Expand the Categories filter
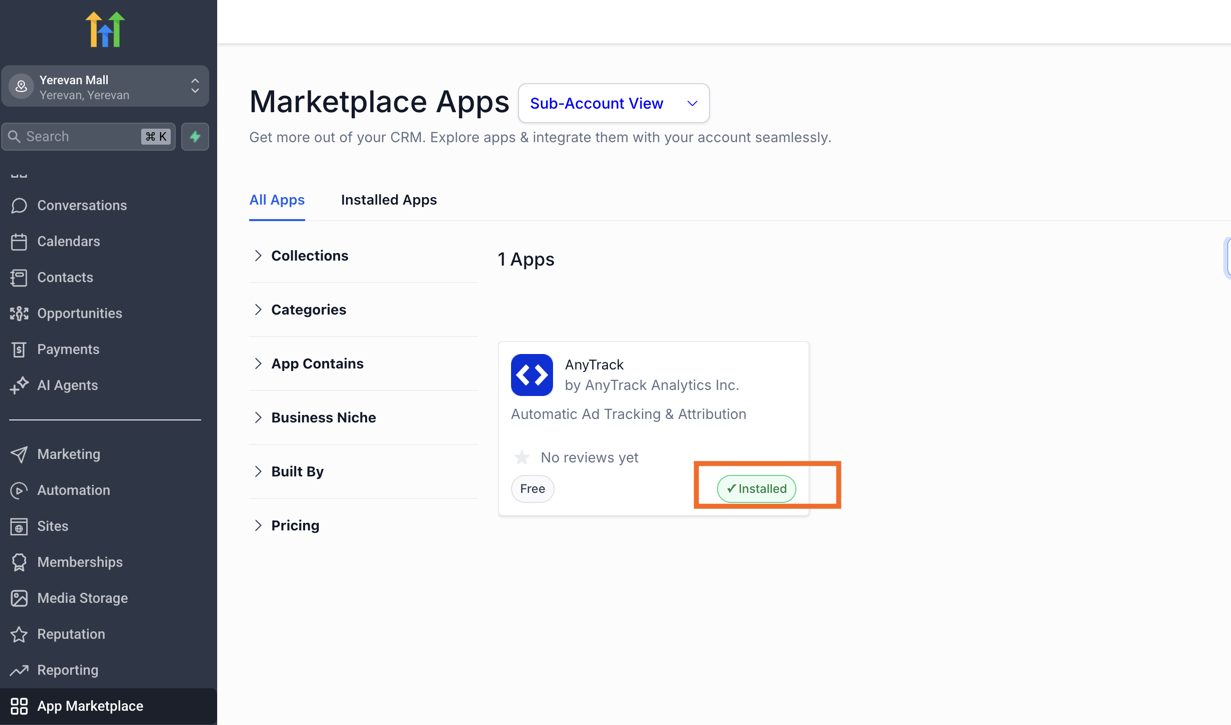Viewport: 1231px width, 725px height. [363, 310]
